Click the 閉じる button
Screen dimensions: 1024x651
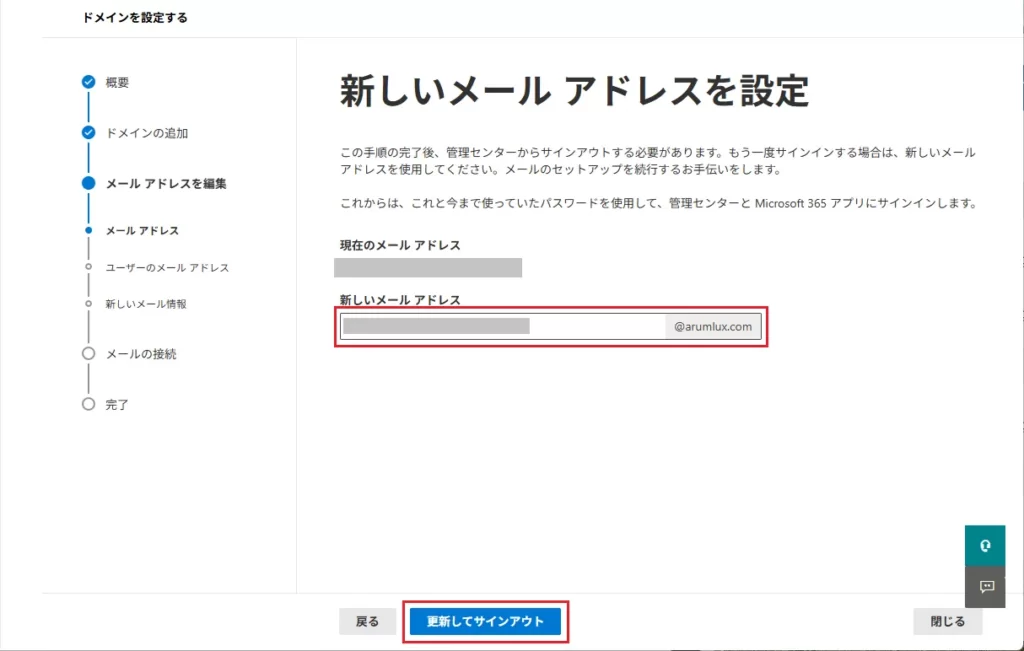pyautogui.click(x=946, y=621)
